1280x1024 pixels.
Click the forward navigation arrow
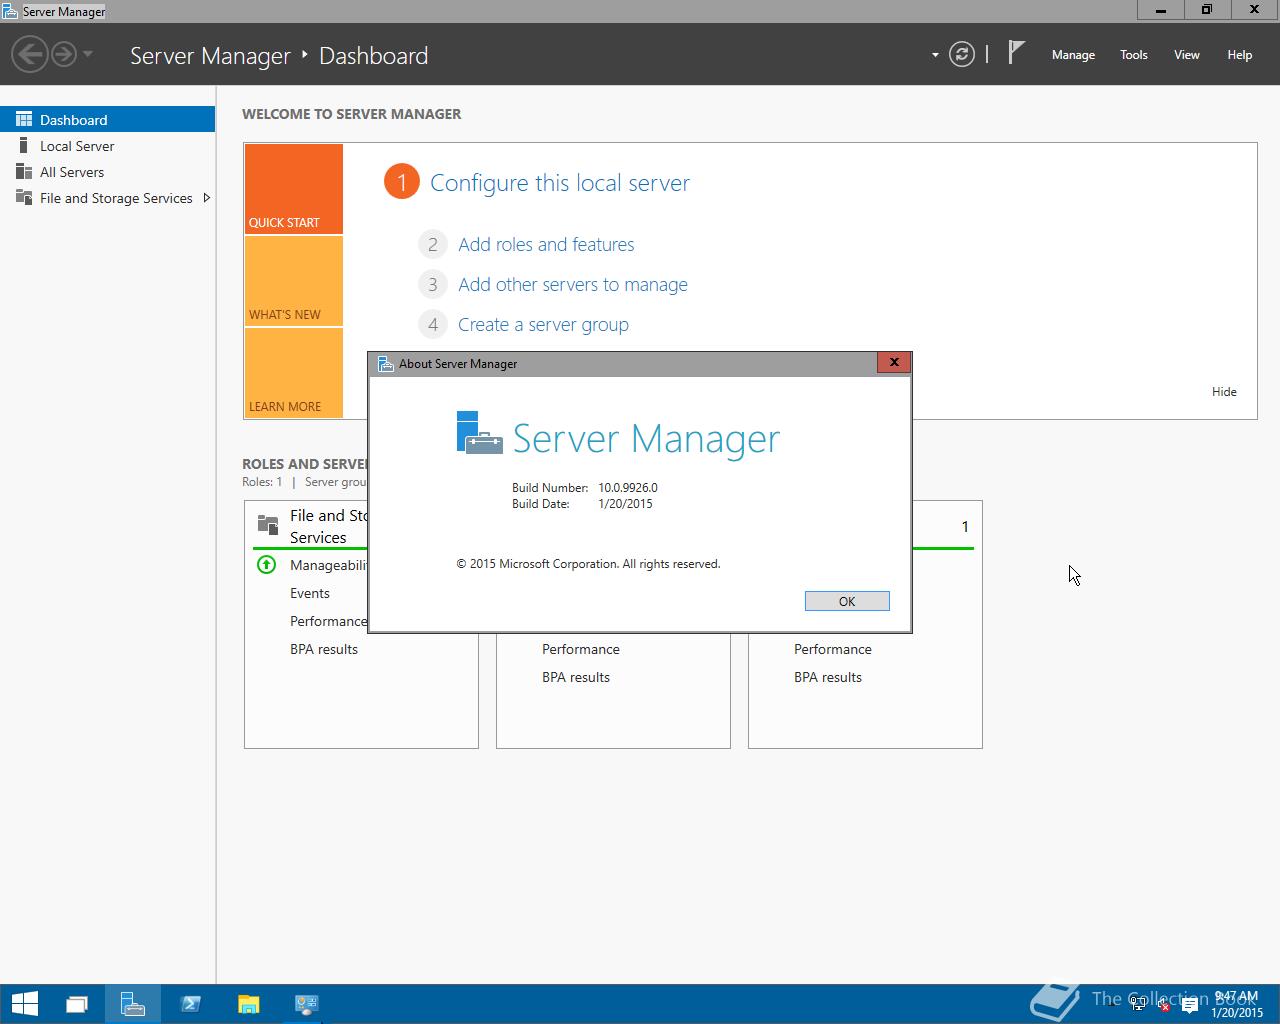(x=64, y=54)
